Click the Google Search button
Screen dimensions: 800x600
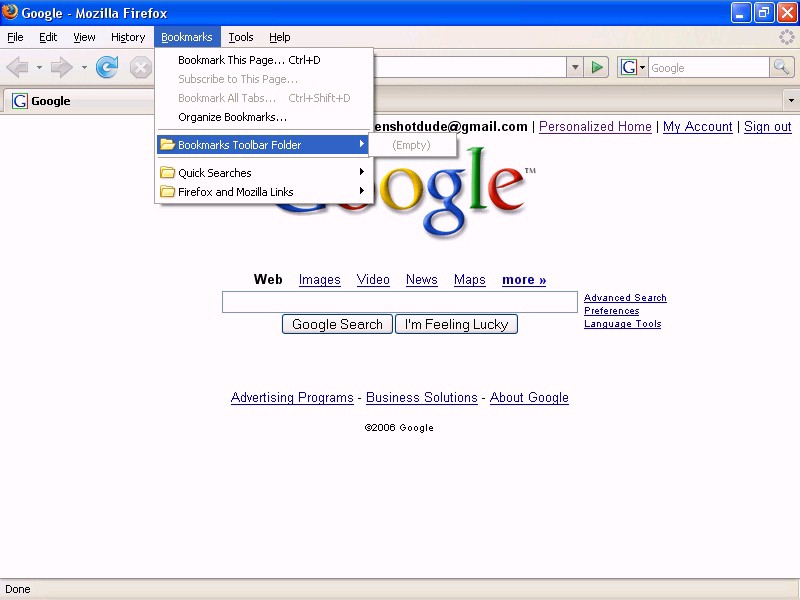[x=337, y=324]
